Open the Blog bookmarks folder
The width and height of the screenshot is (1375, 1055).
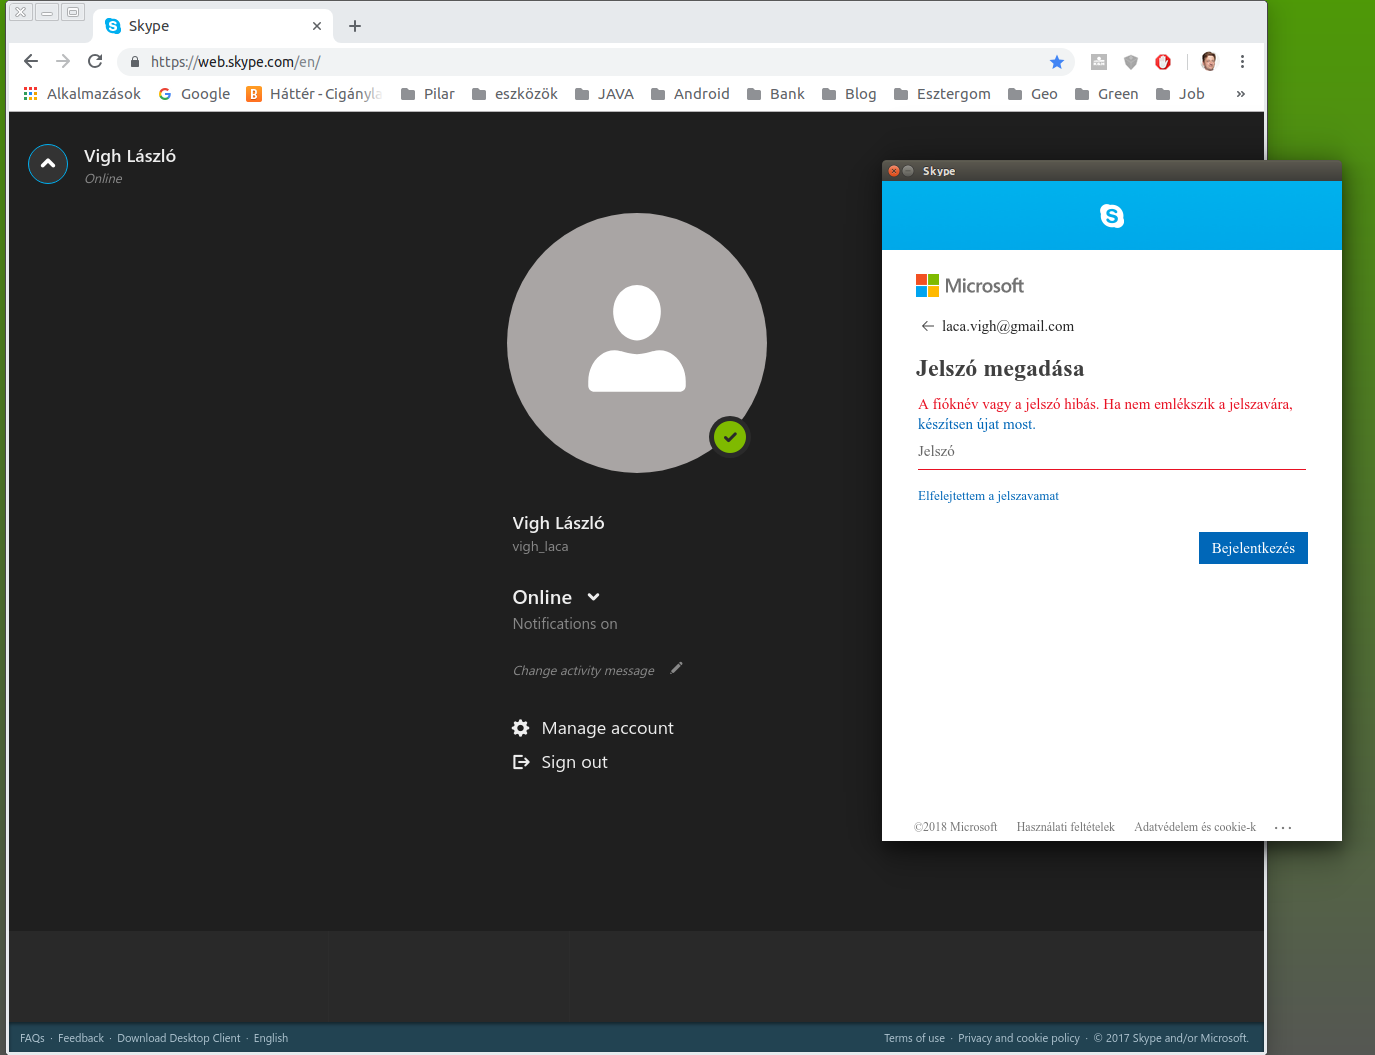click(849, 94)
